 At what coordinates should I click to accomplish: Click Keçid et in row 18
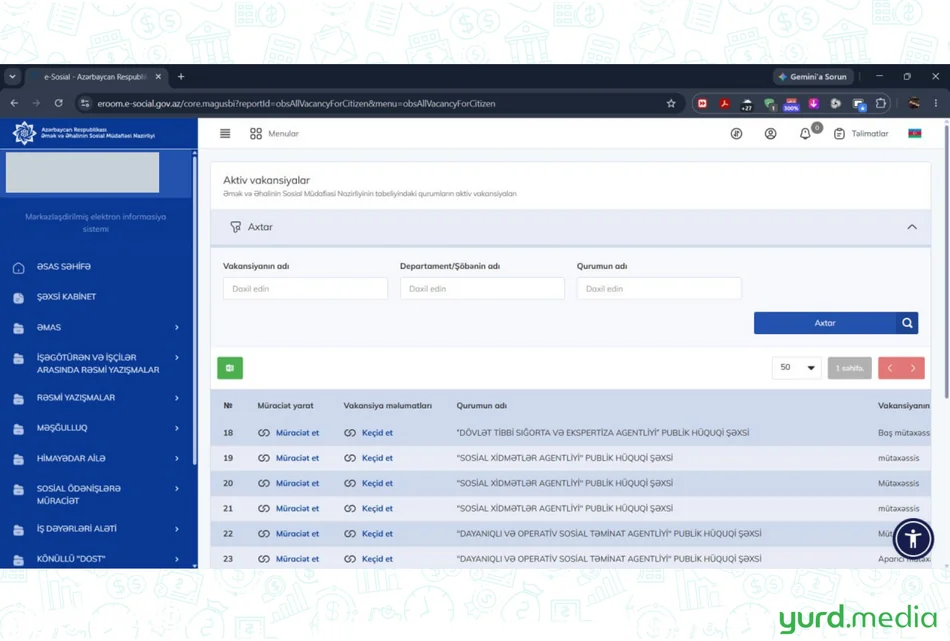click(x=368, y=433)
